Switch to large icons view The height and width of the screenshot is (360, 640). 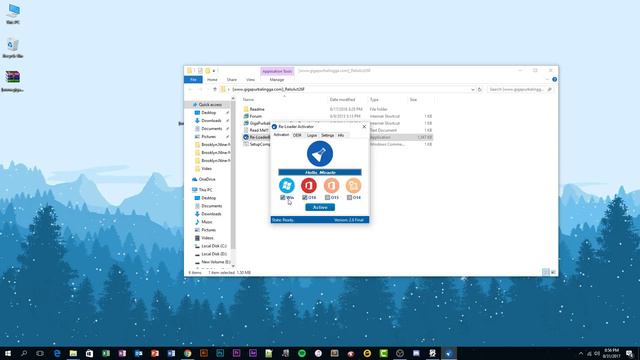tap(553, 272)
